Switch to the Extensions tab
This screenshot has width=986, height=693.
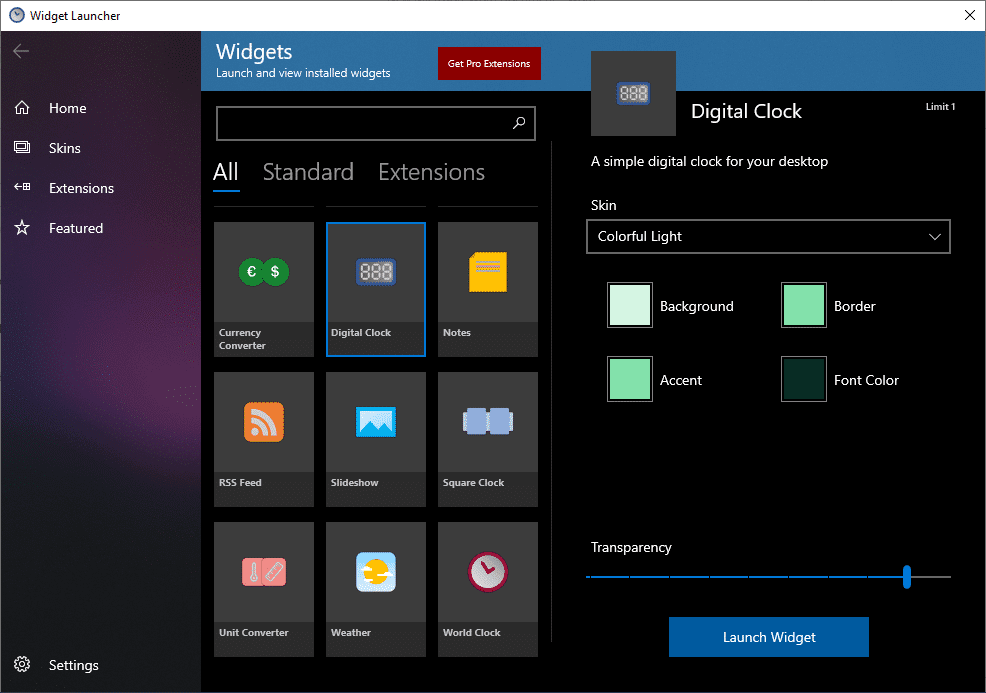[431, 172]
